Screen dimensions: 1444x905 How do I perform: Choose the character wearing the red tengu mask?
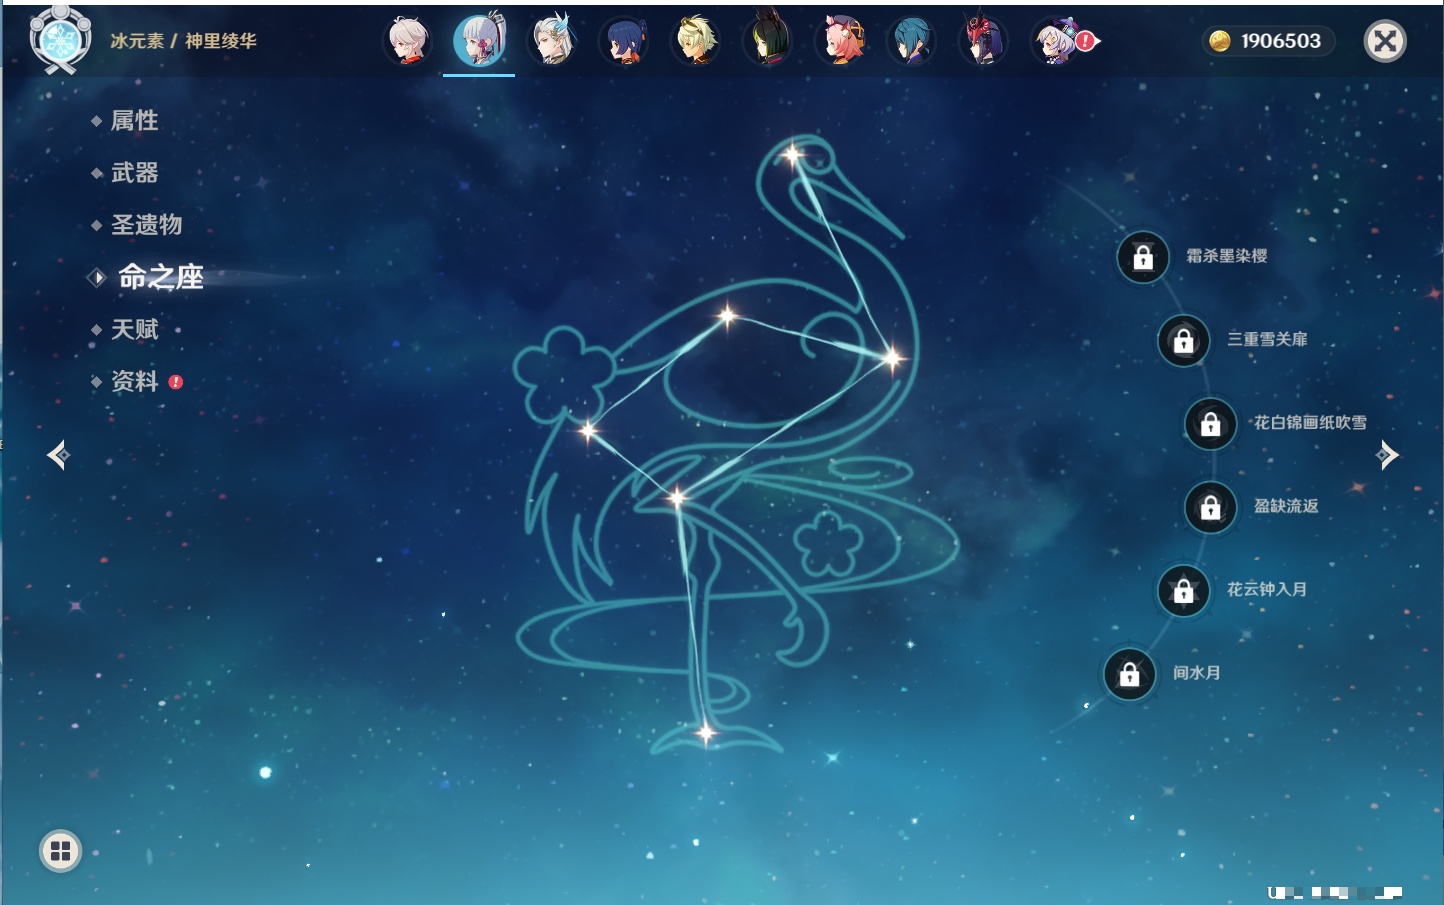[983, 42]
